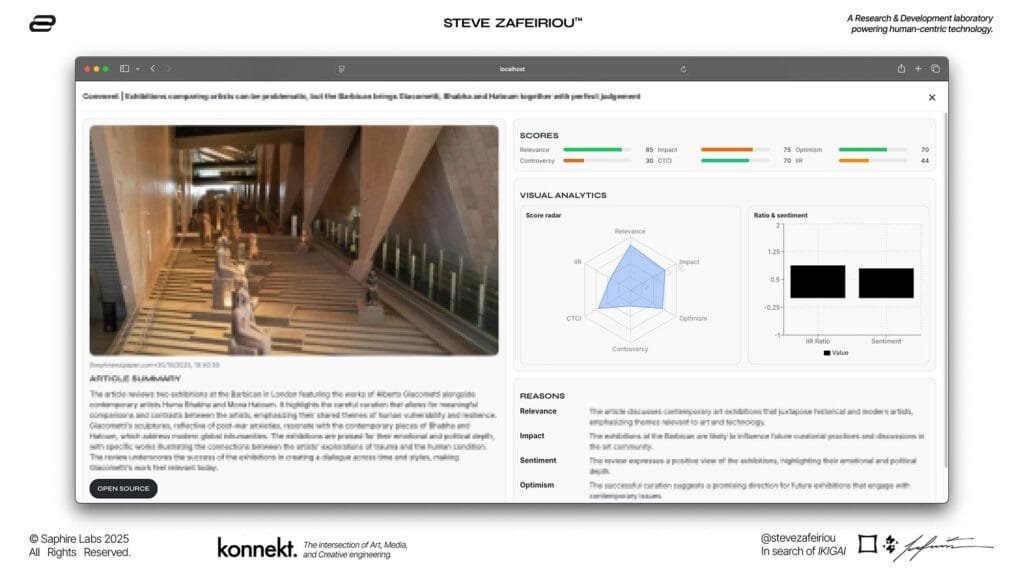This screenshot has width=1024, height=576.
Task: Go back with the browser back arrow
Action: (x=152, y=69)
